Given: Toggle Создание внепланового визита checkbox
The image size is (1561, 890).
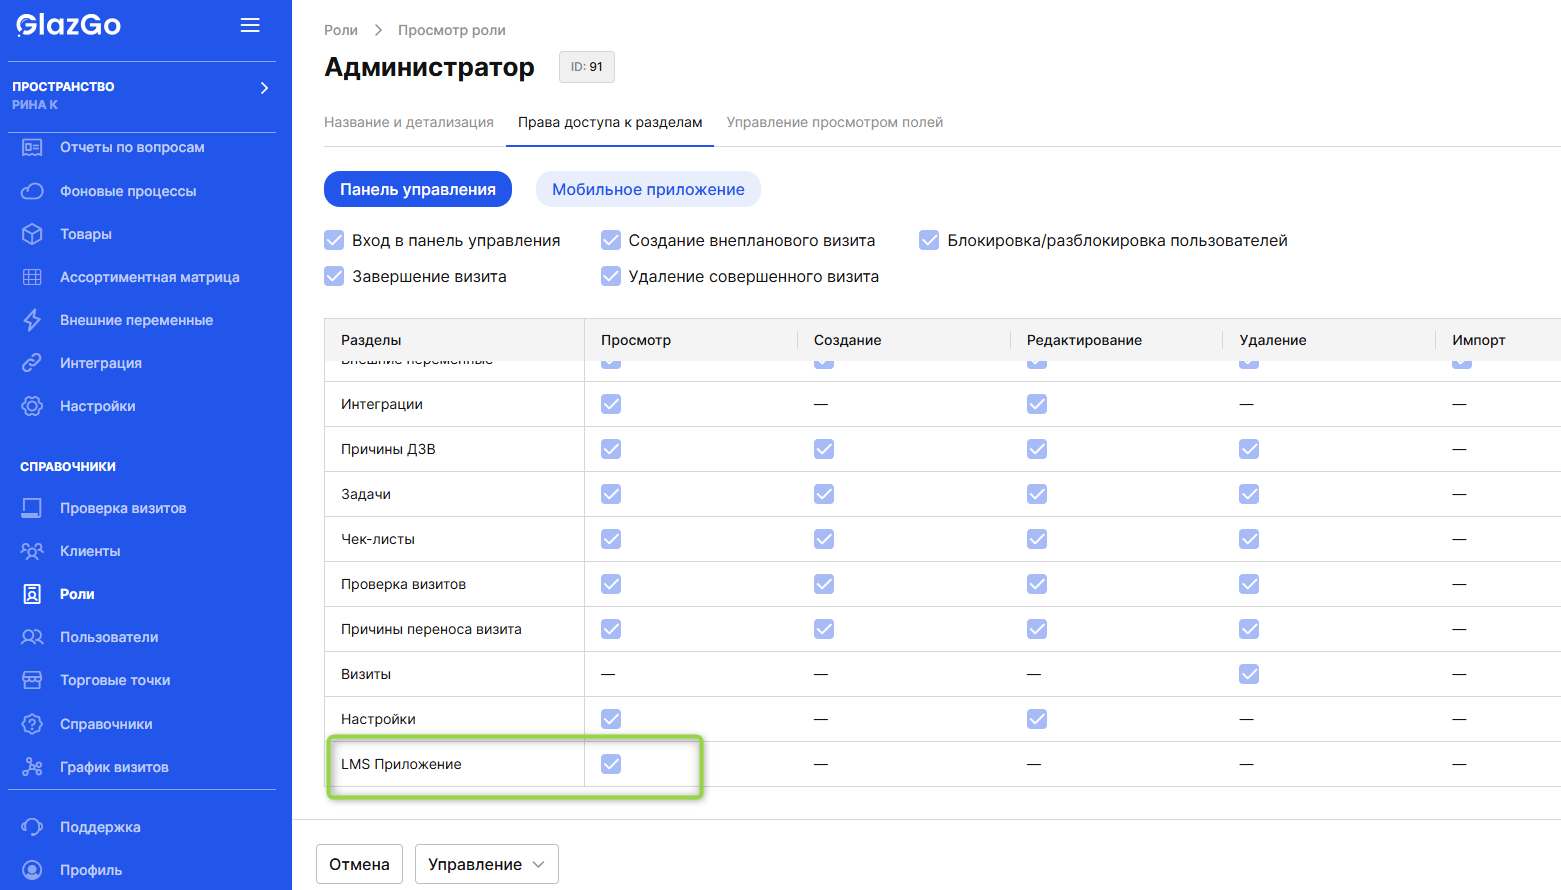Looking at the screenshot, I should (611, 240).
